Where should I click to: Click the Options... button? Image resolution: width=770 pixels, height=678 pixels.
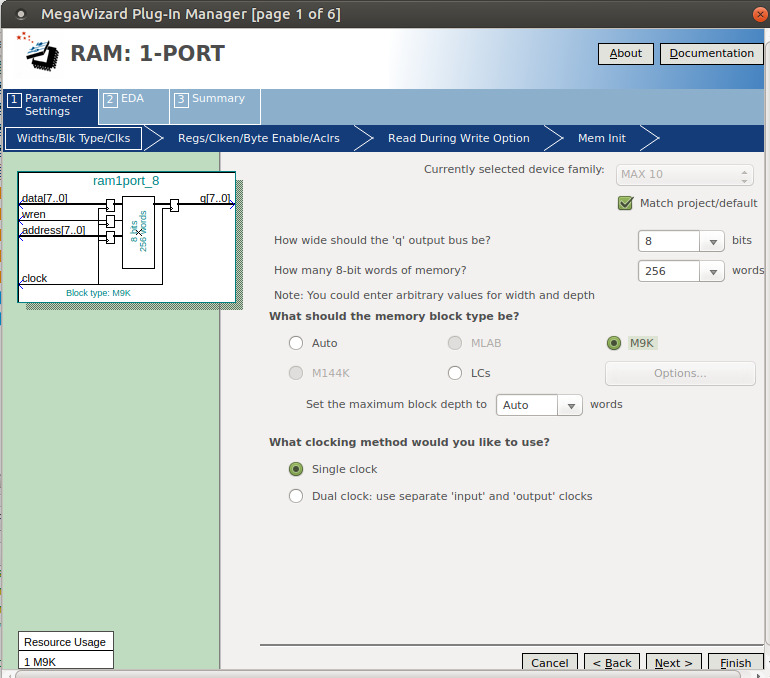(x=680, y=373)
